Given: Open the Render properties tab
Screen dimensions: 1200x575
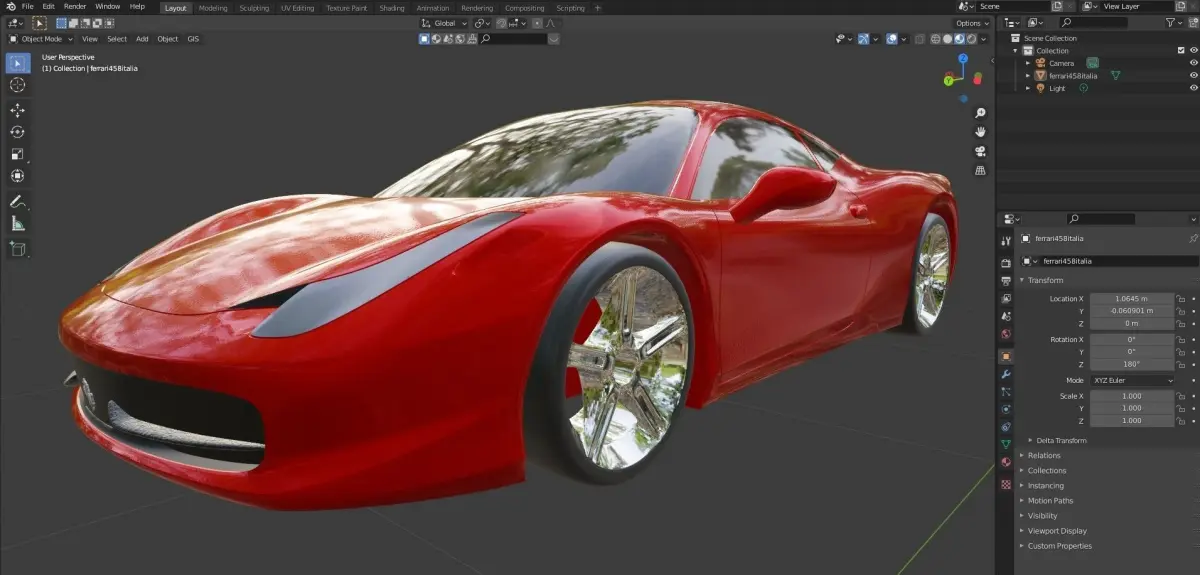Looking at the screenshot, I should pyautogui.click(x=1006, y=264).
